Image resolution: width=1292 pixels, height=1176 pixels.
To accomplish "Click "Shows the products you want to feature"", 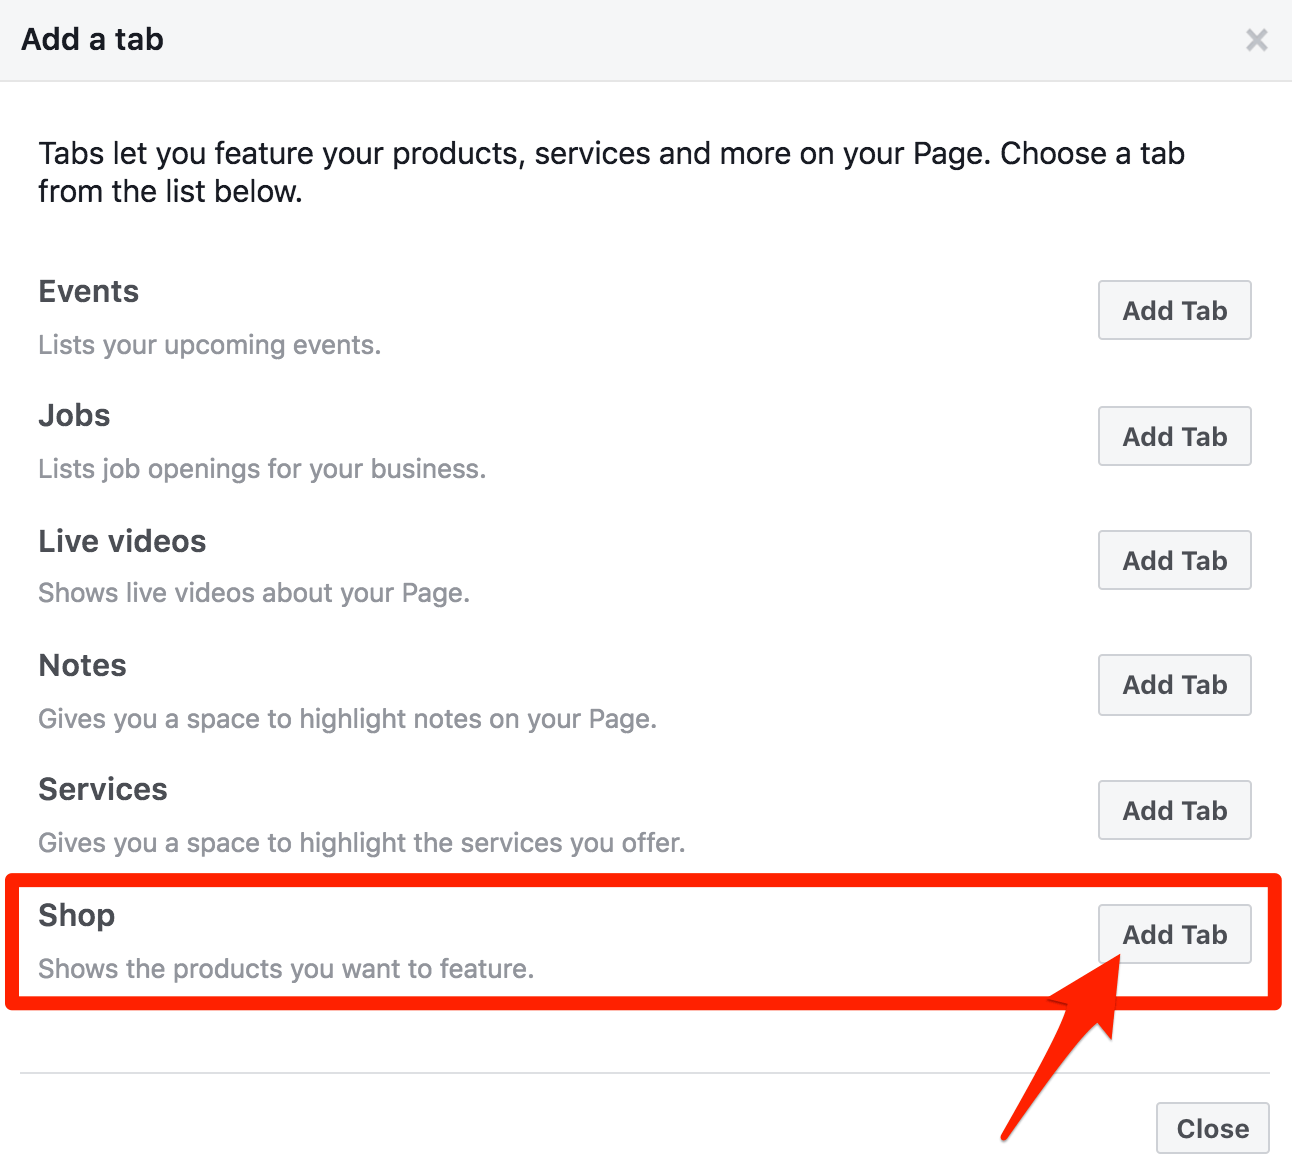I will pyautogui.click(x=286, y=969).
